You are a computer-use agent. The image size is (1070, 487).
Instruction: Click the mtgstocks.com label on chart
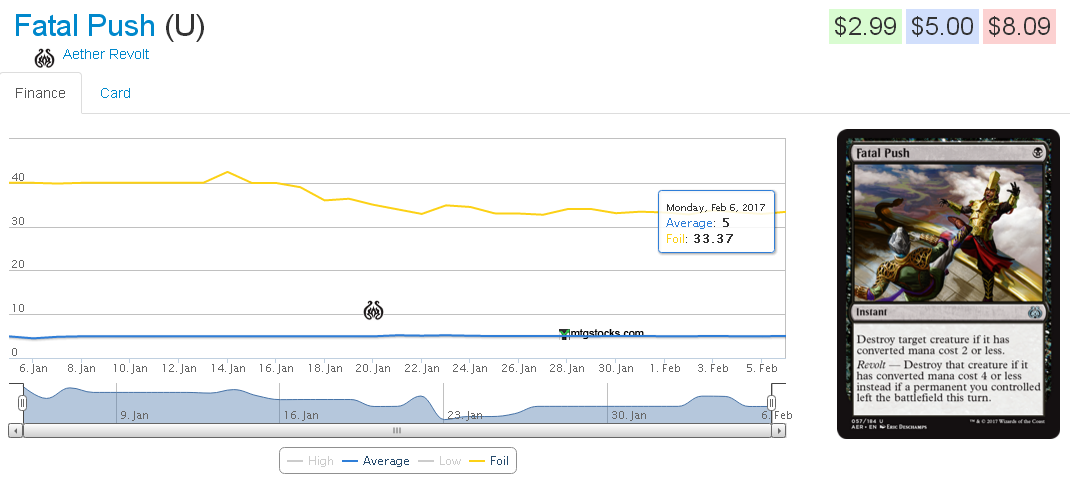[605, 334]
